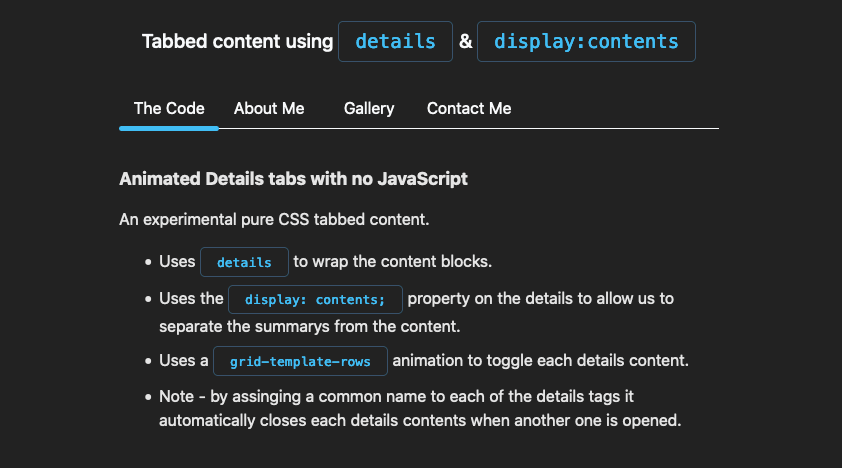The image size is (842, 468).
Task: Click the 'grid-template-rows' code snippet
Action: pyautogui.click(x=300, y=361)
